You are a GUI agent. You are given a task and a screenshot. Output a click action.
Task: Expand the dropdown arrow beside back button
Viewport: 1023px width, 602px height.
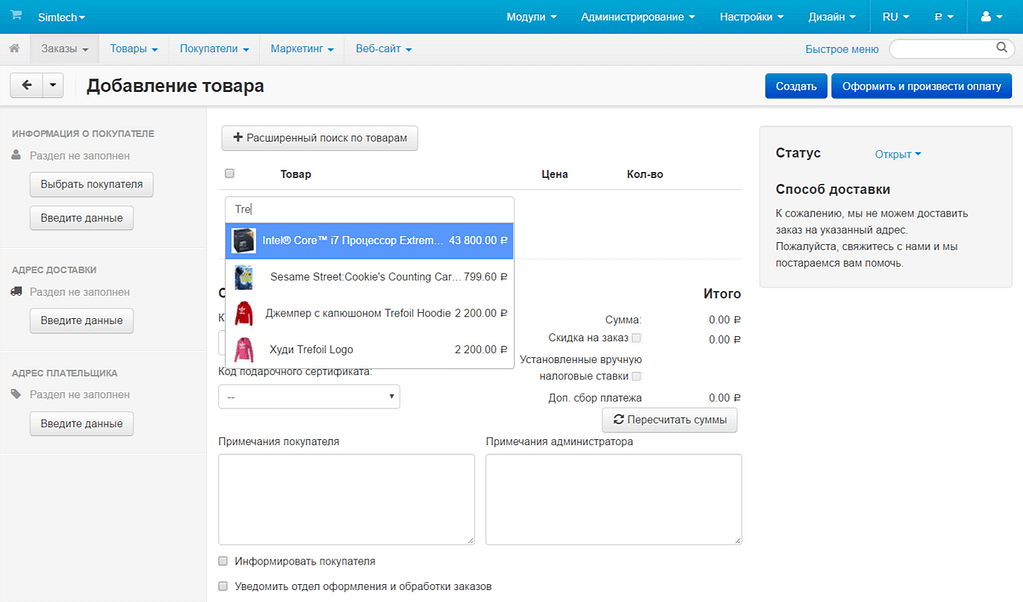[53, 86]
